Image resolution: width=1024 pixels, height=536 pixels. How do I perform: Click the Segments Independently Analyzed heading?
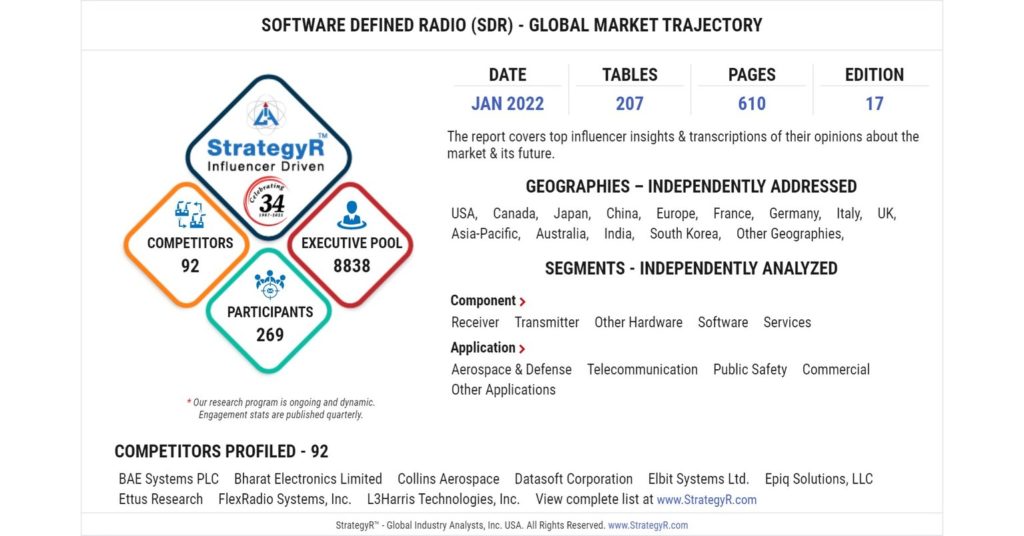point(691,269)
